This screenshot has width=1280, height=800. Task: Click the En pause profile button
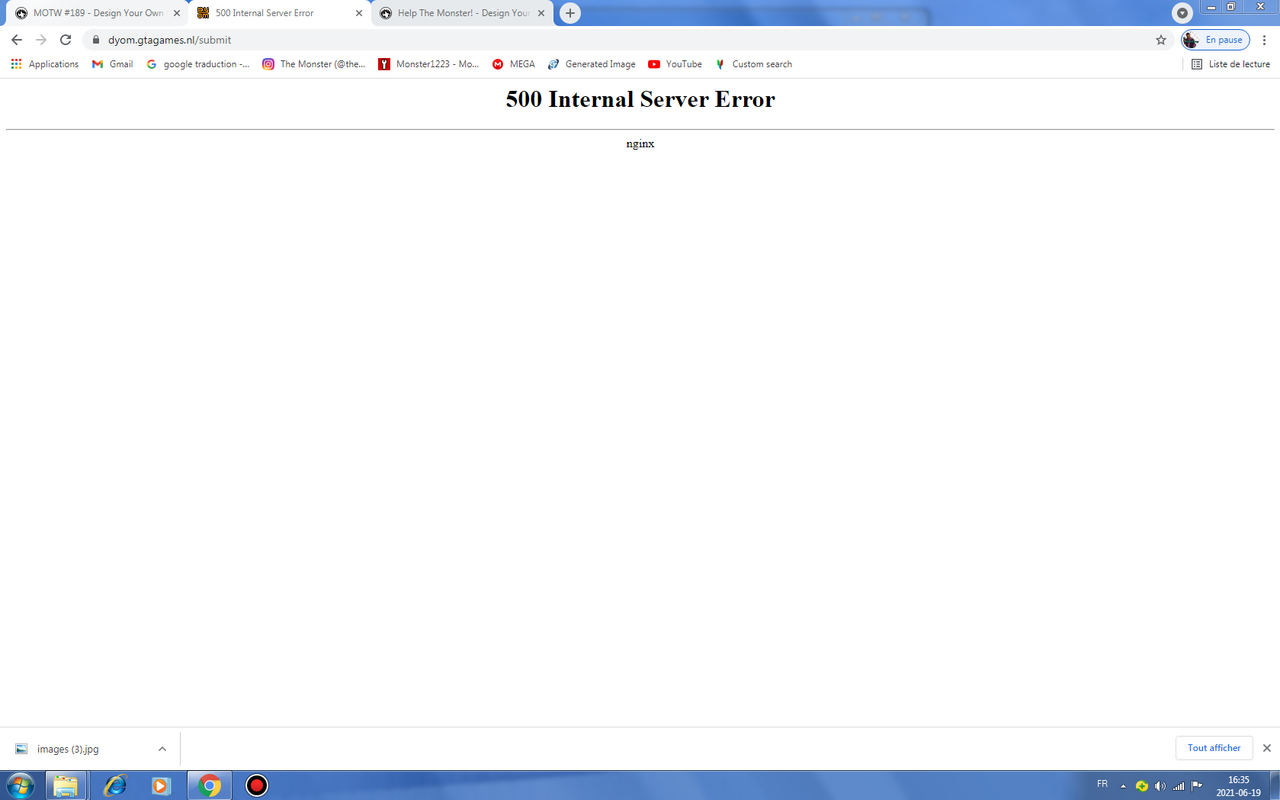[1216, 40]
